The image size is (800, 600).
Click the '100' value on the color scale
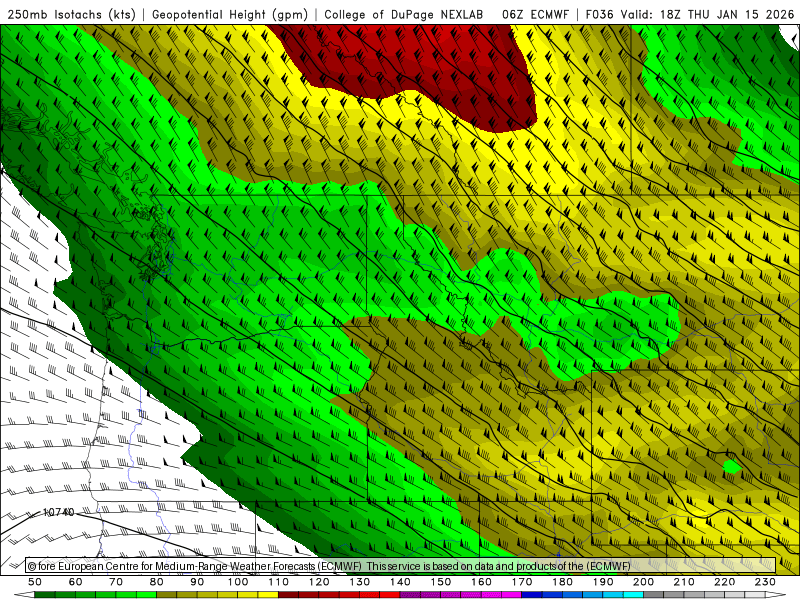238,582
